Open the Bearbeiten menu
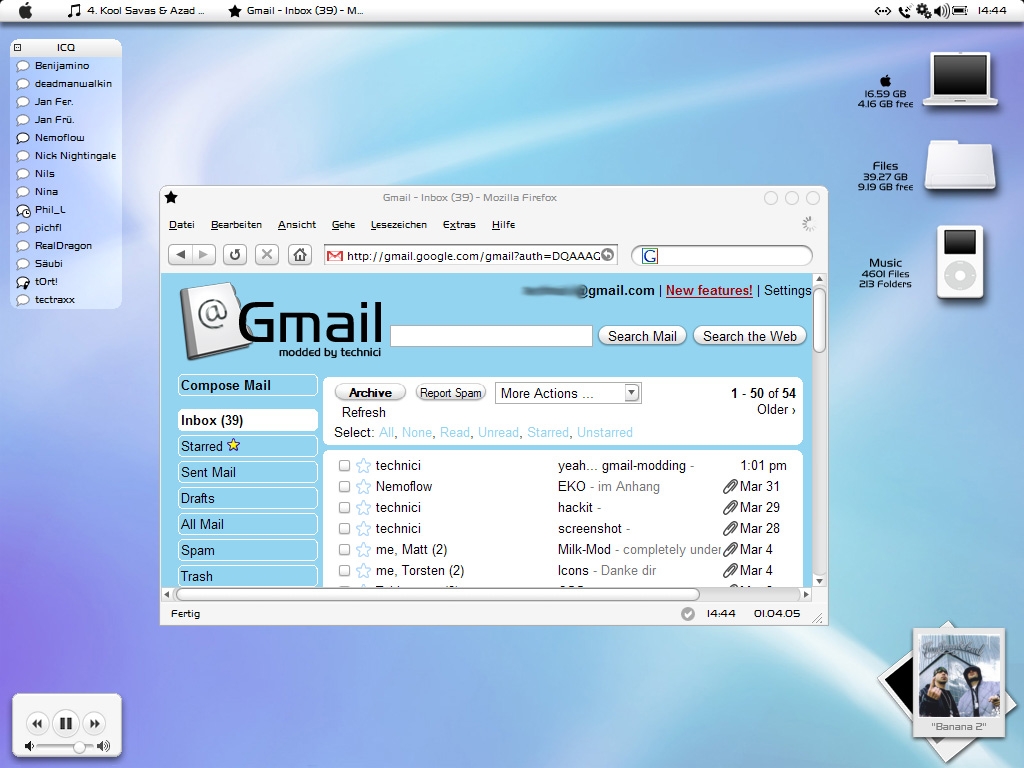 (x=236, y=225)
